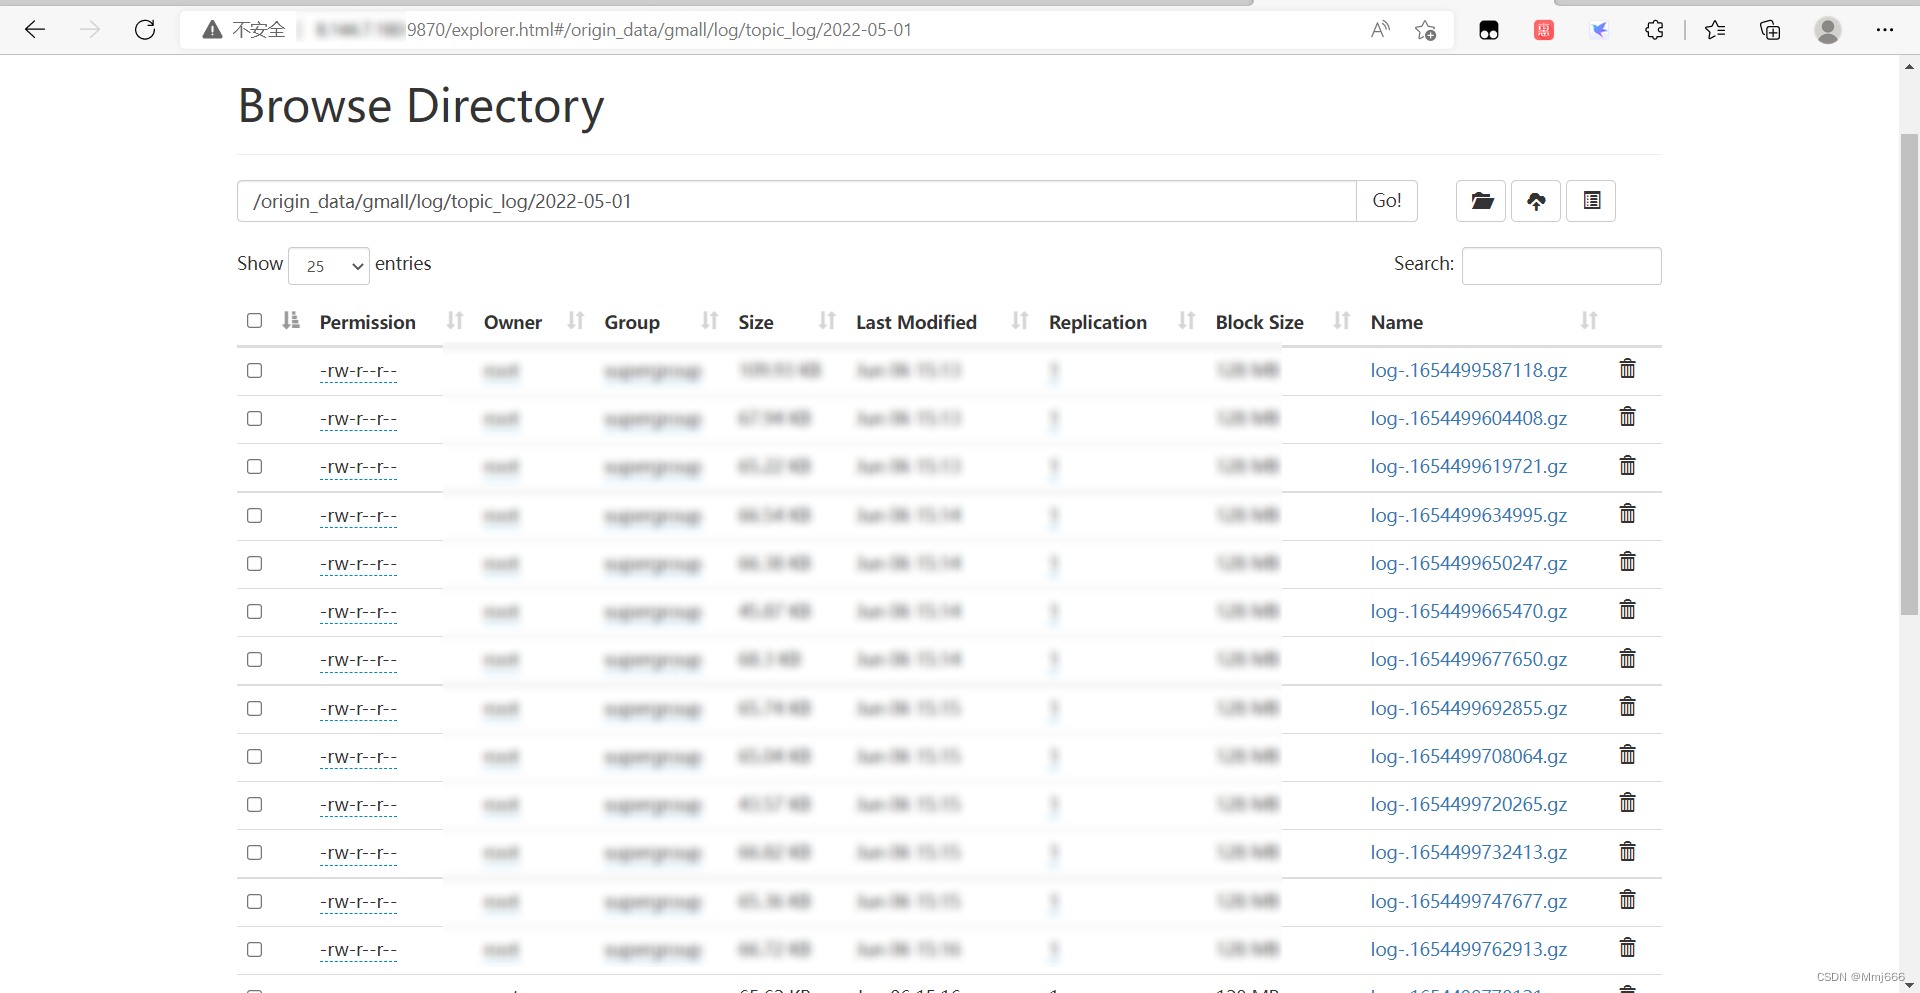Screen dimensions: 1920x993
Task: Toggle the select-all checkbox in table header
Action: [255, 321]
